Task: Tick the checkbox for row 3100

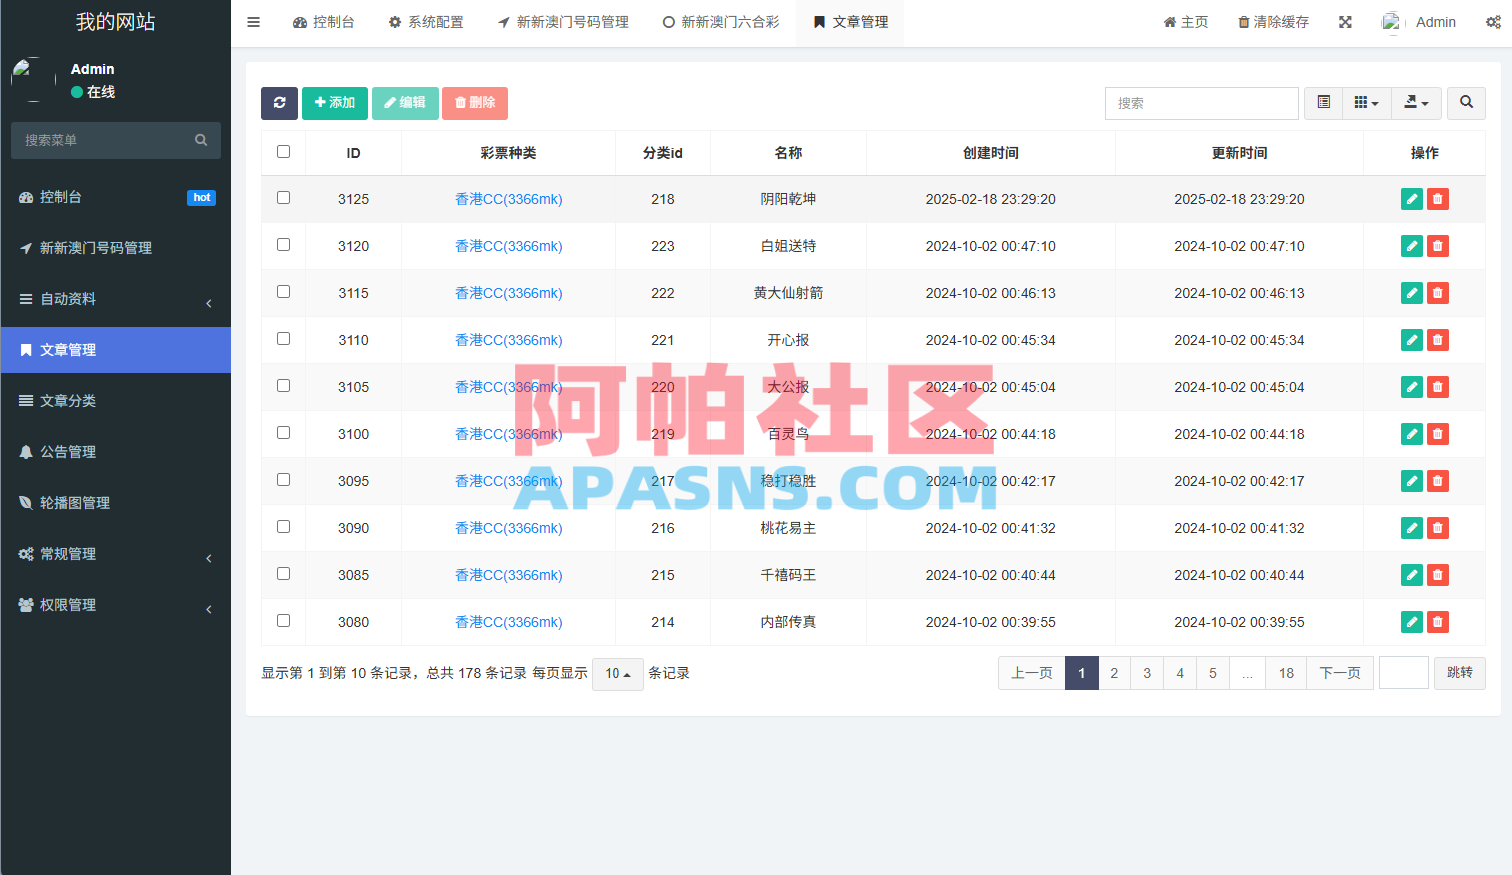Action: 284,433
